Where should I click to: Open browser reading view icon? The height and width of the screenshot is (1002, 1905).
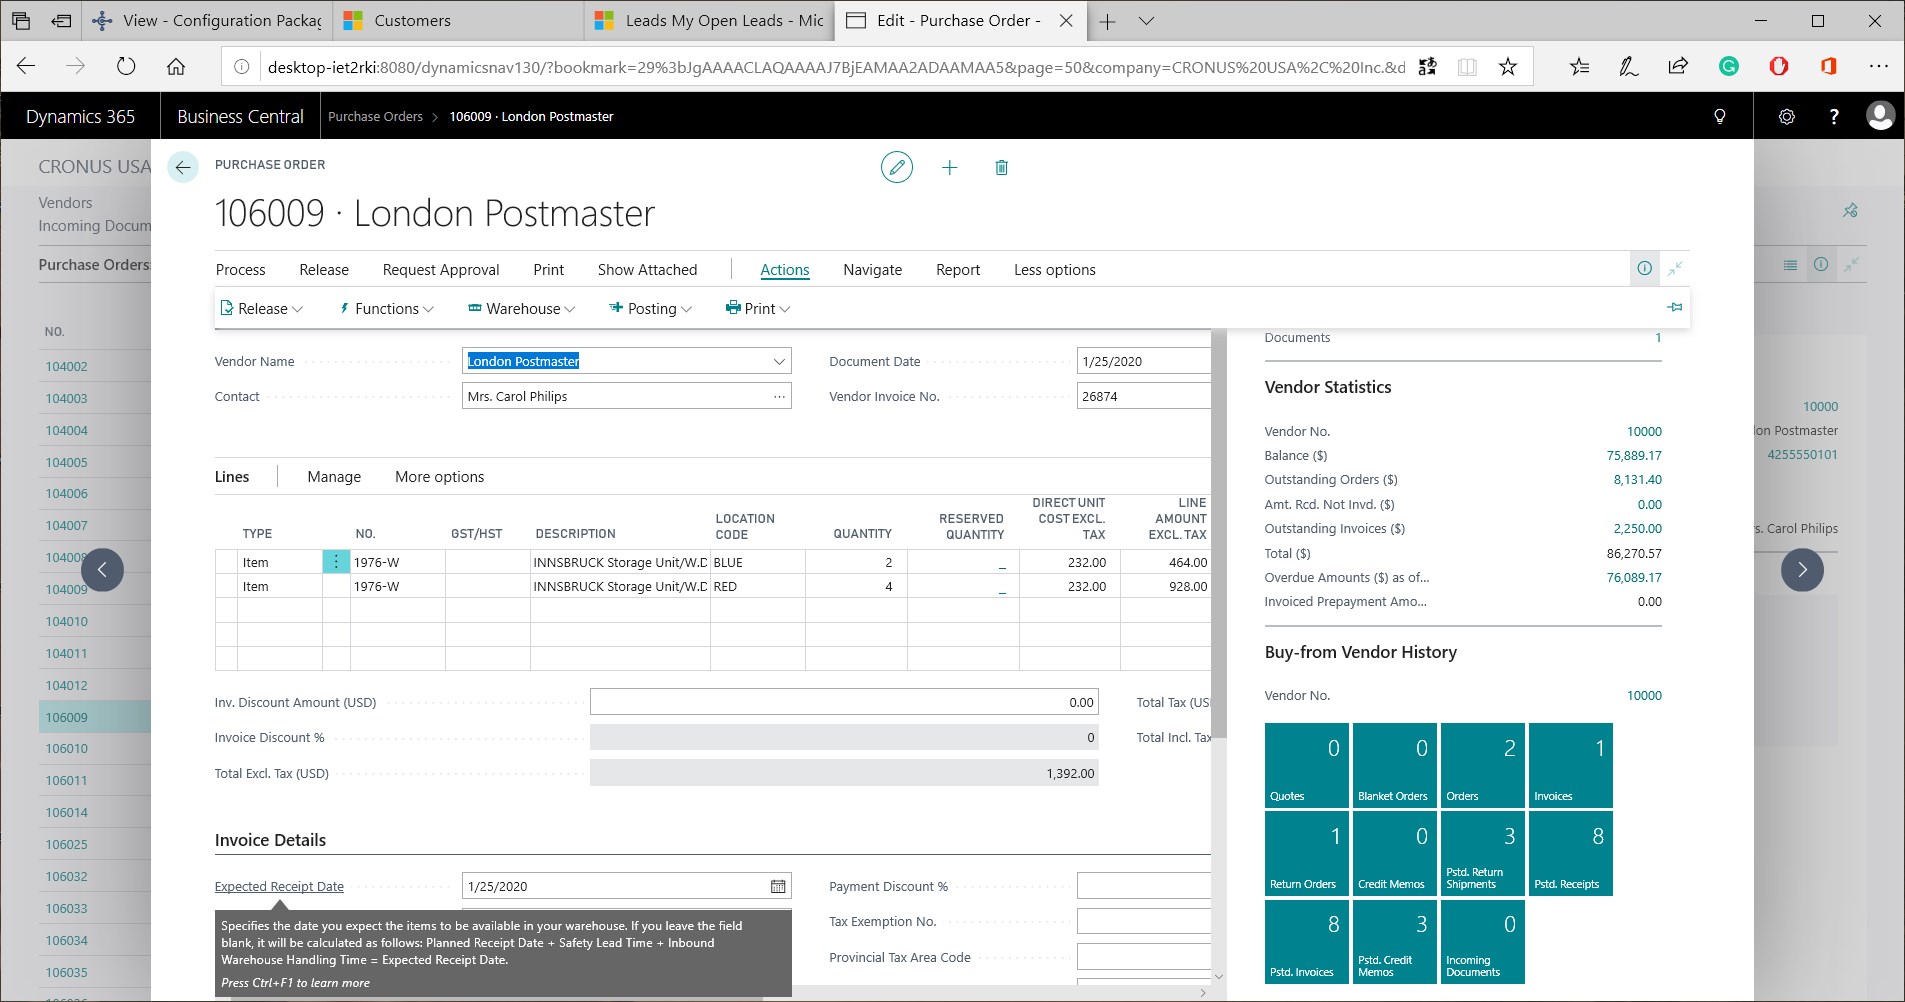(x=1467, y=67)
